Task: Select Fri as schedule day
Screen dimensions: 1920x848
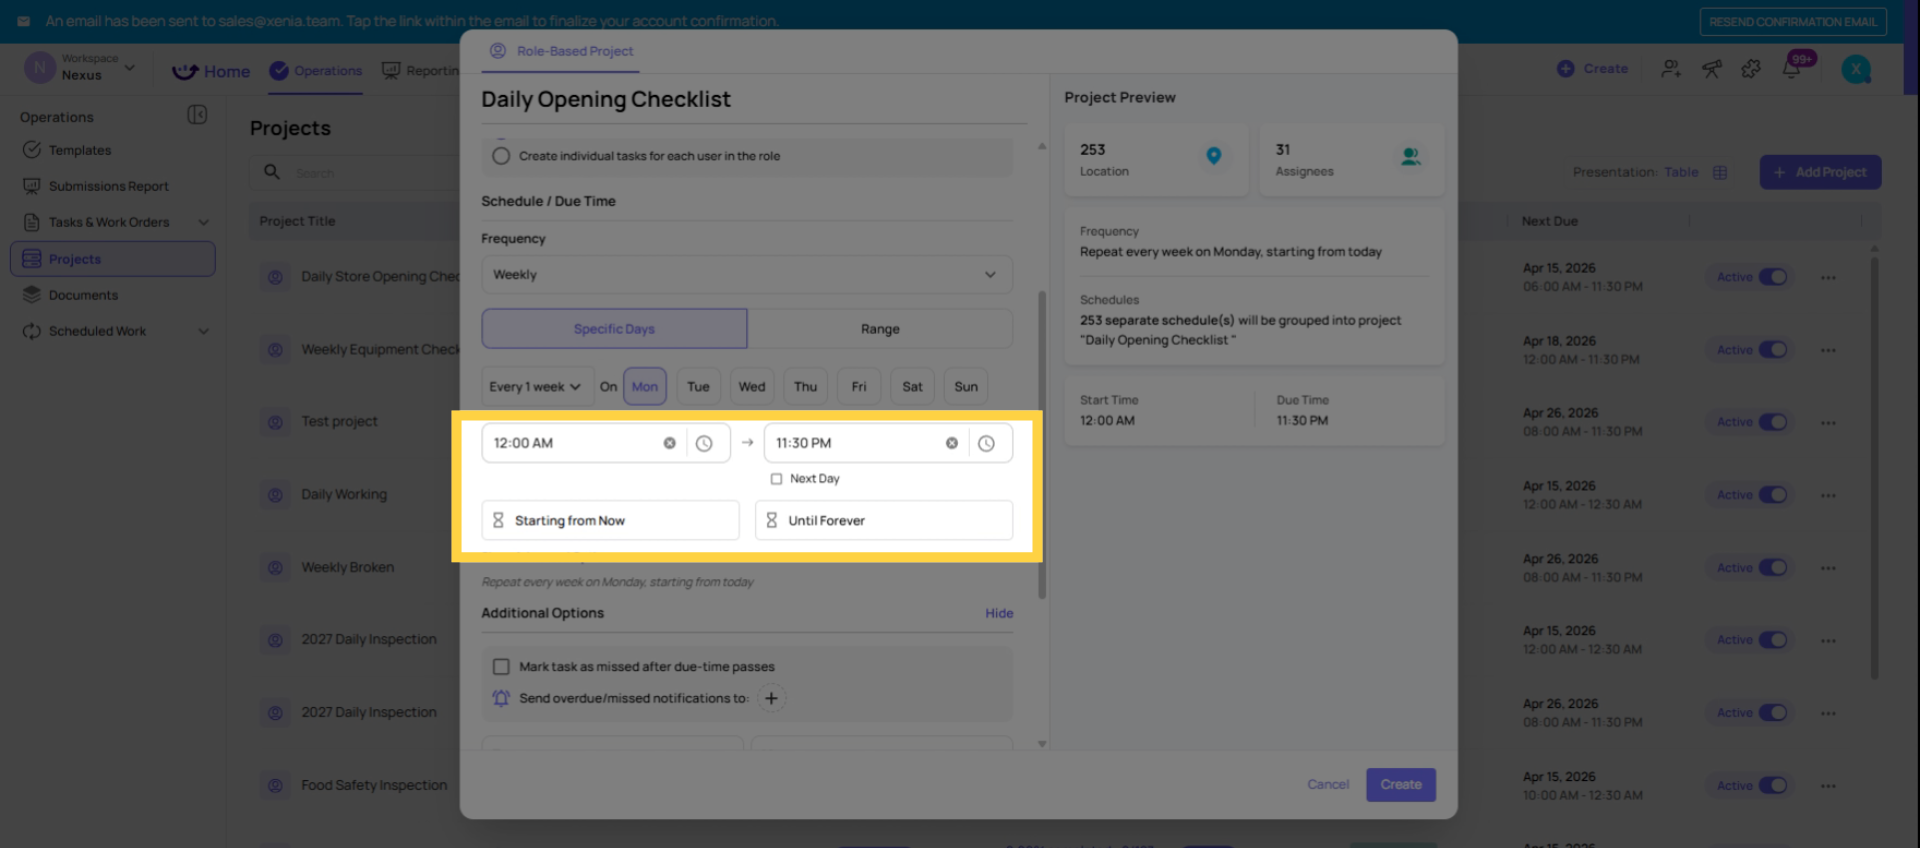Action: point(859,387)
